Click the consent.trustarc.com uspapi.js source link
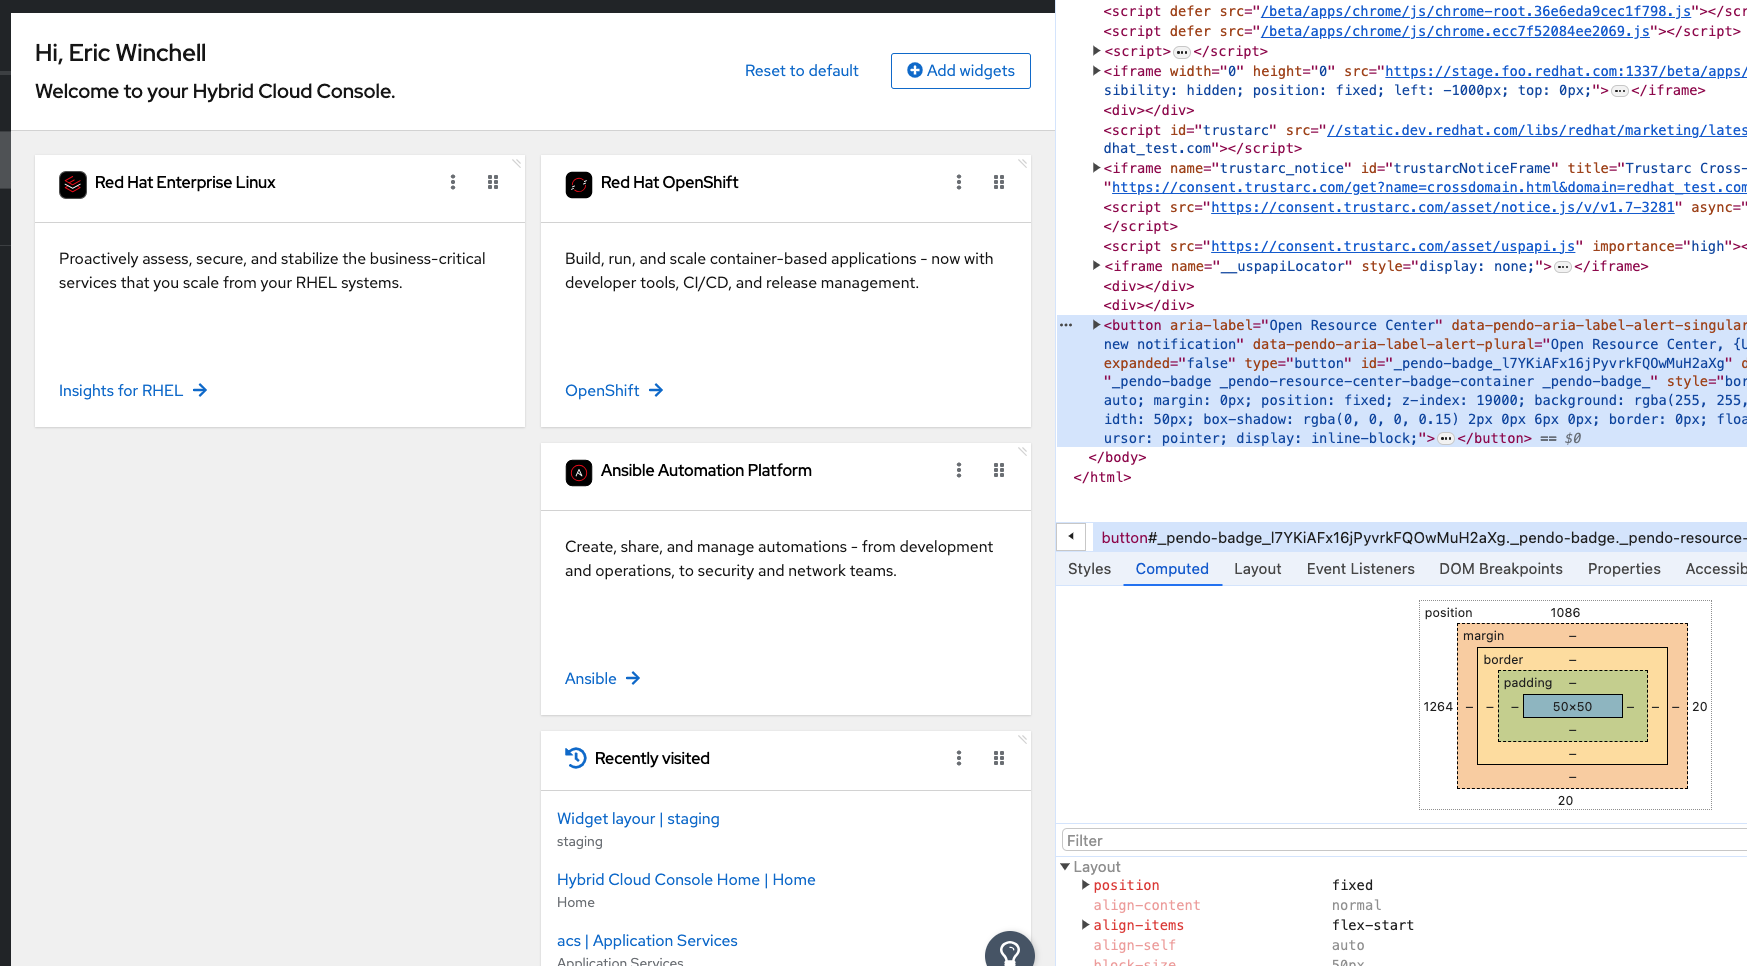Image resolution: width=1747 pixels, height=966 pixels. [1393, 246]
